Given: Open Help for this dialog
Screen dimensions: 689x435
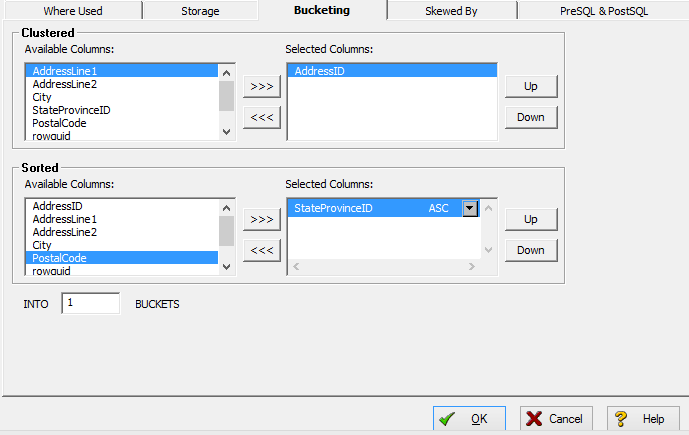Looking at the screenshot, I should coord(643,419).
